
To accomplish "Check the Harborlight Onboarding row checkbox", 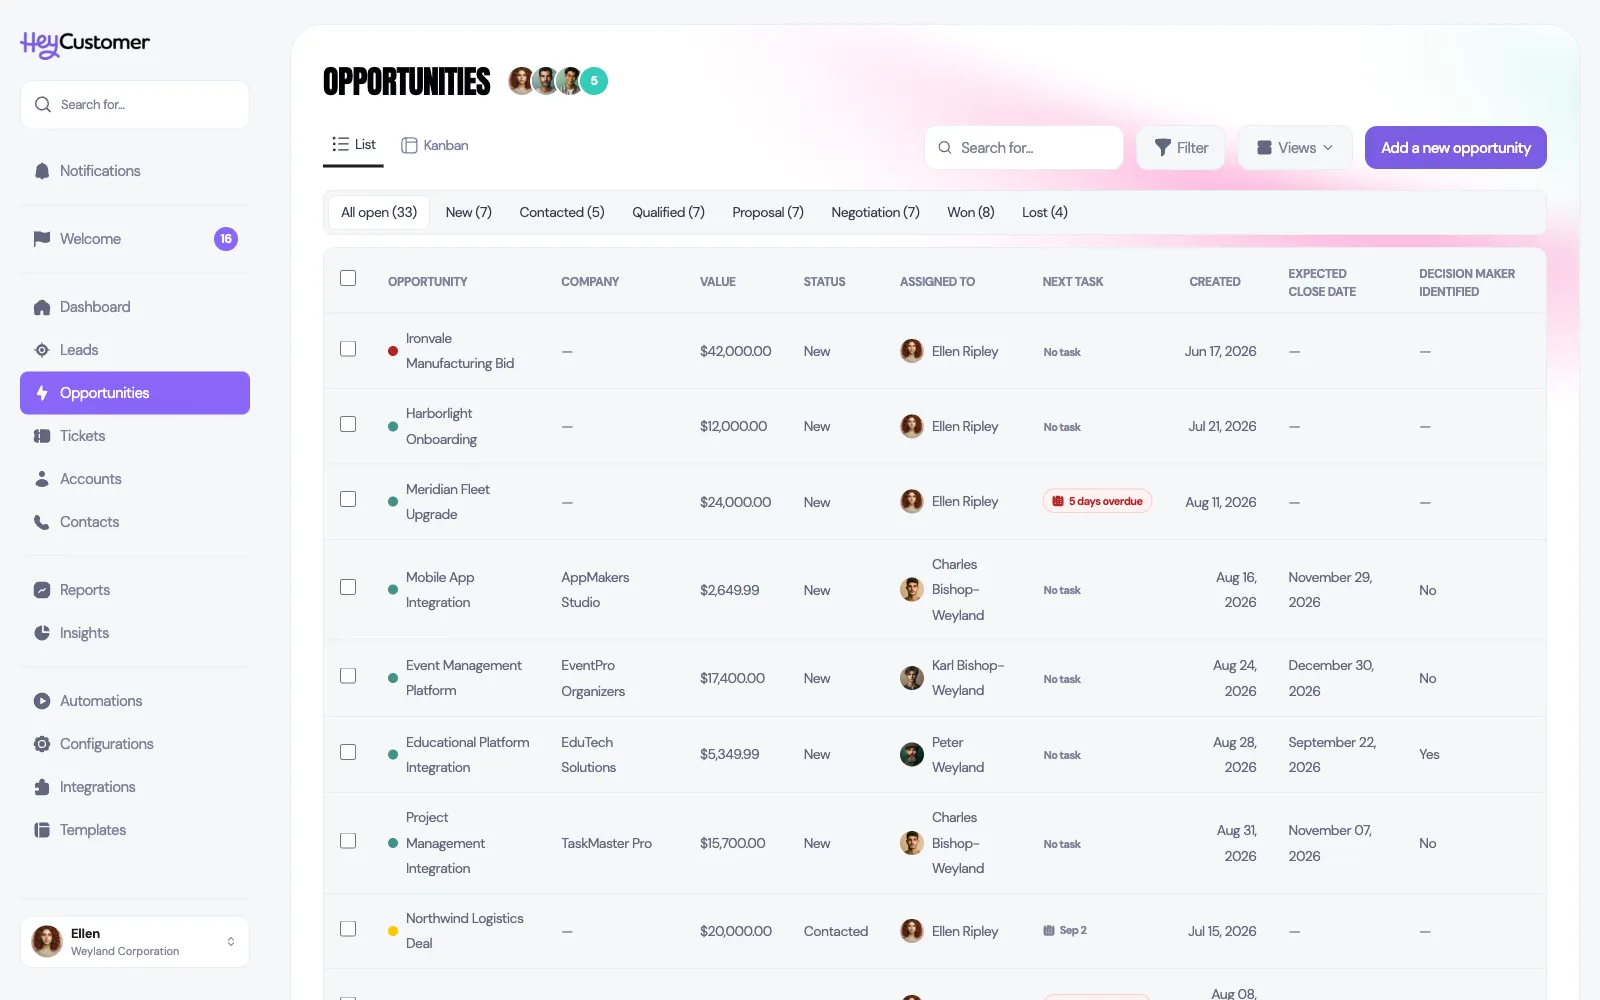I will [348, 424].
